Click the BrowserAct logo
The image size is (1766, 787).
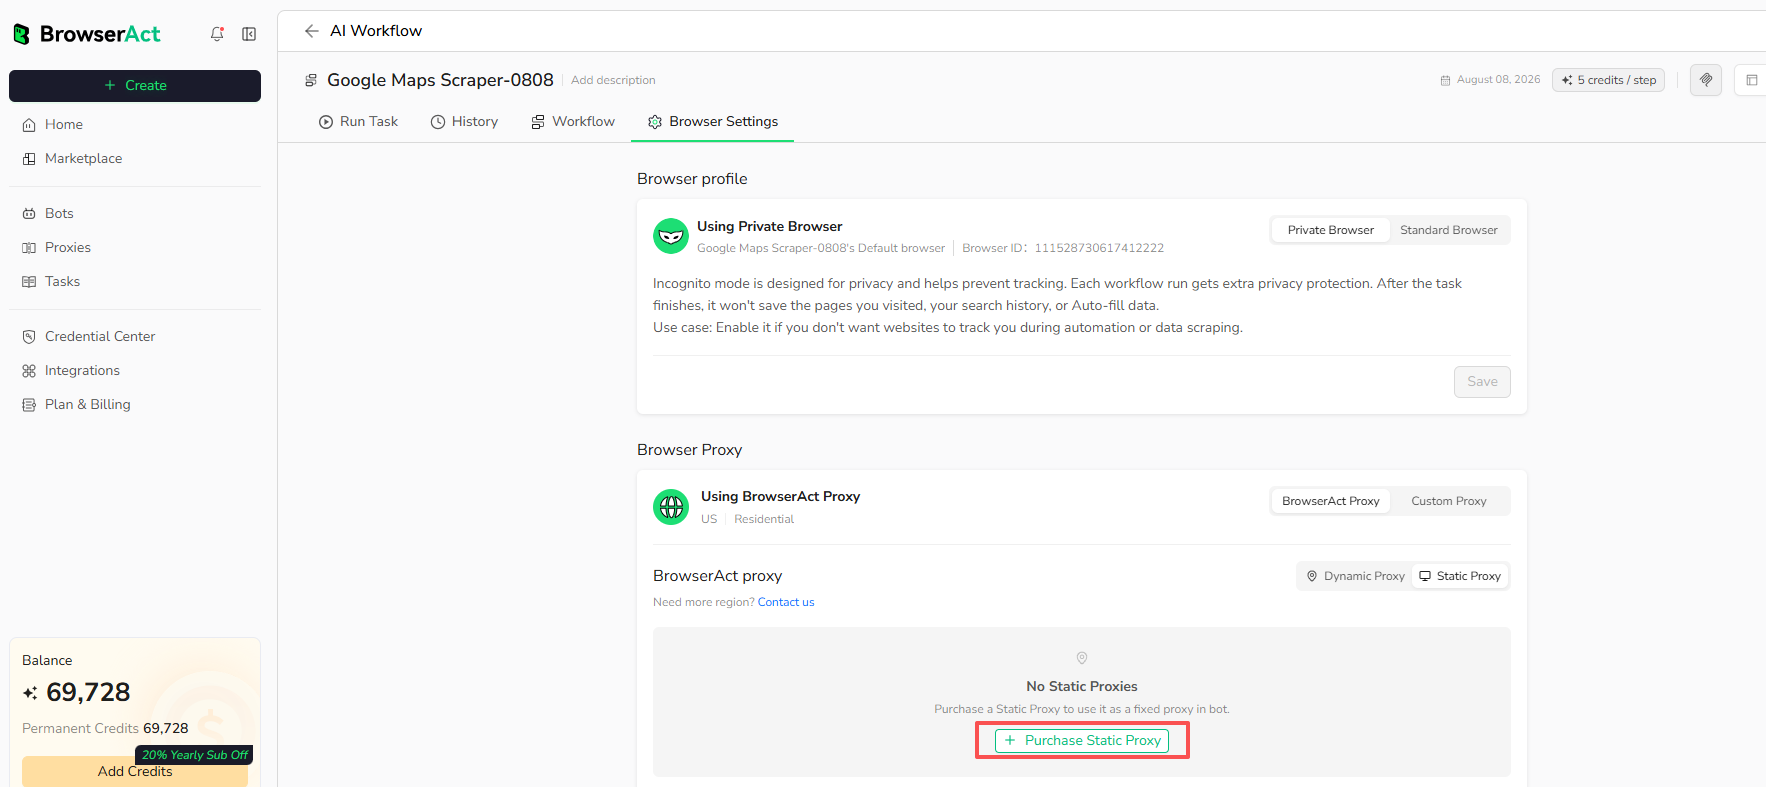click(x=86, y=34)
